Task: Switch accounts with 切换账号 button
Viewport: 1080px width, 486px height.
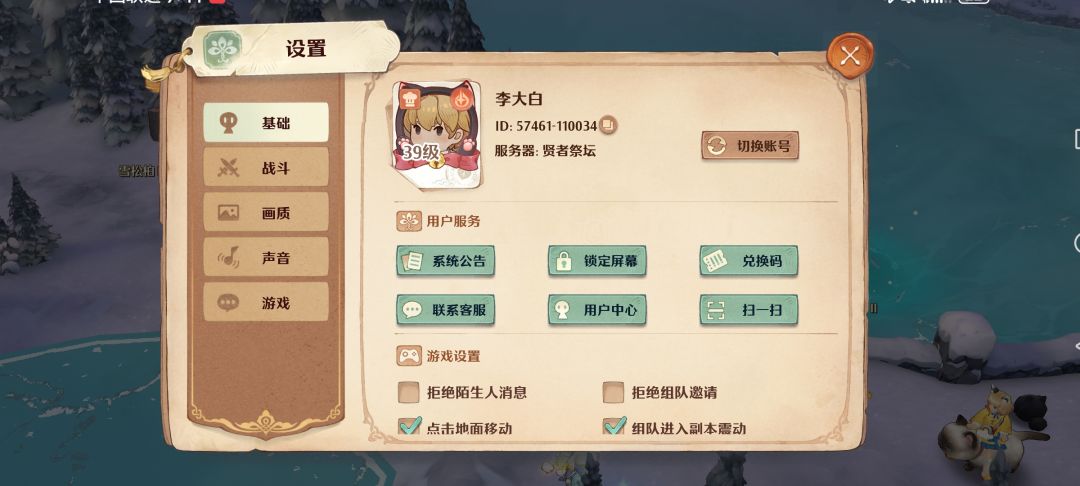Action: 750,145
